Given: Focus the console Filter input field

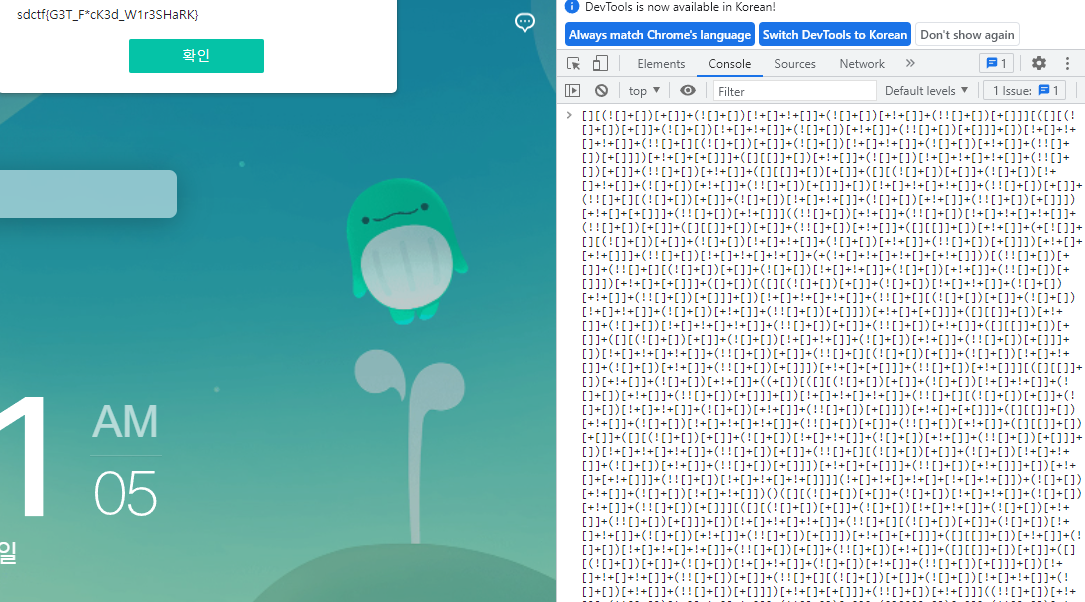Looking at the screenshot, I should (794, 91).
